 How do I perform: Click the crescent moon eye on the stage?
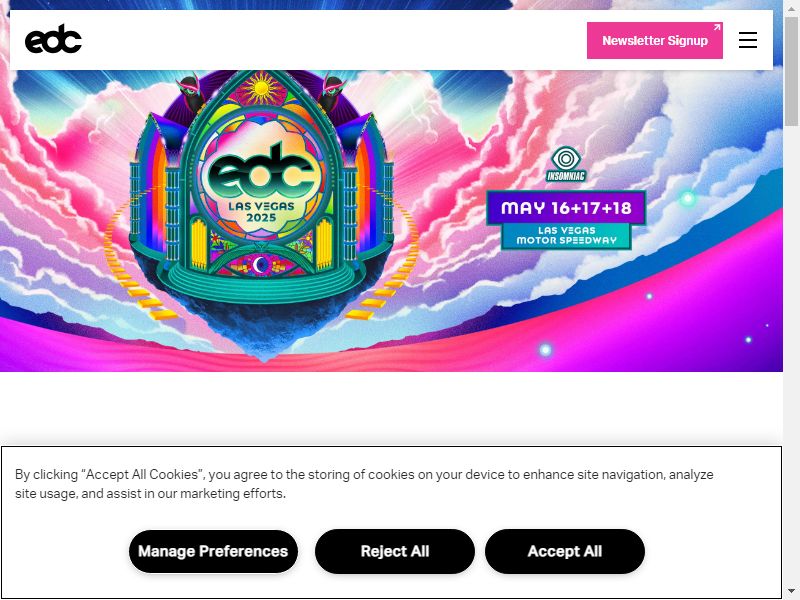[x=260, y=265]
